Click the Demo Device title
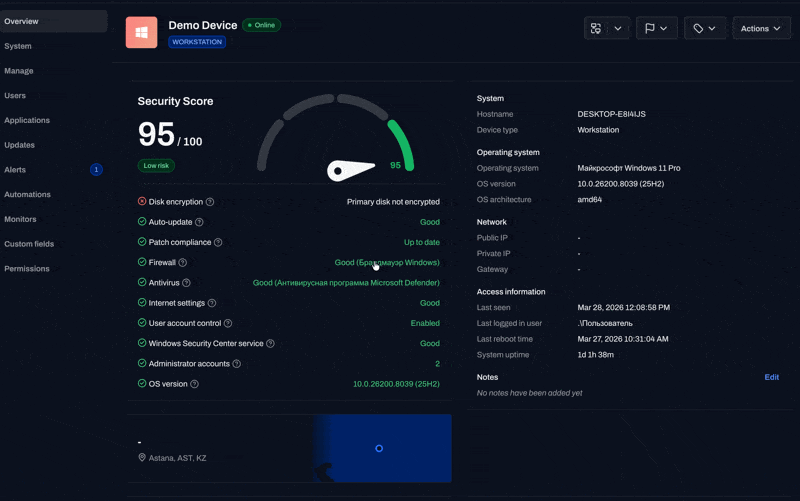The image size is (800, 501). click(x=203, y=25)
